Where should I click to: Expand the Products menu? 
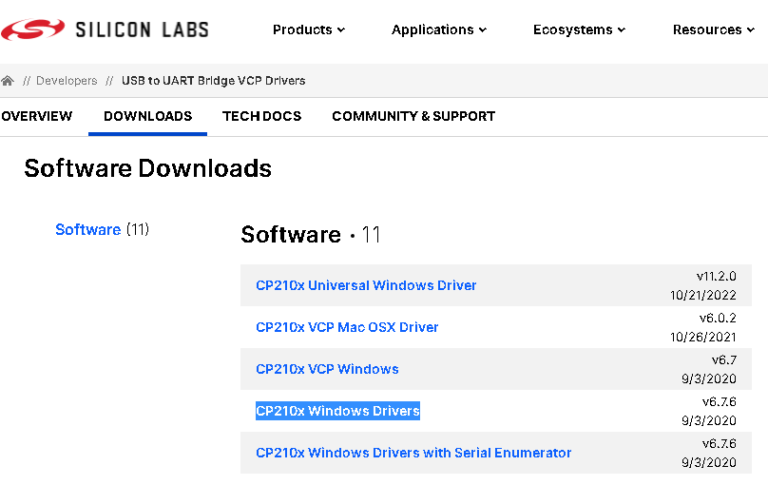309,30
